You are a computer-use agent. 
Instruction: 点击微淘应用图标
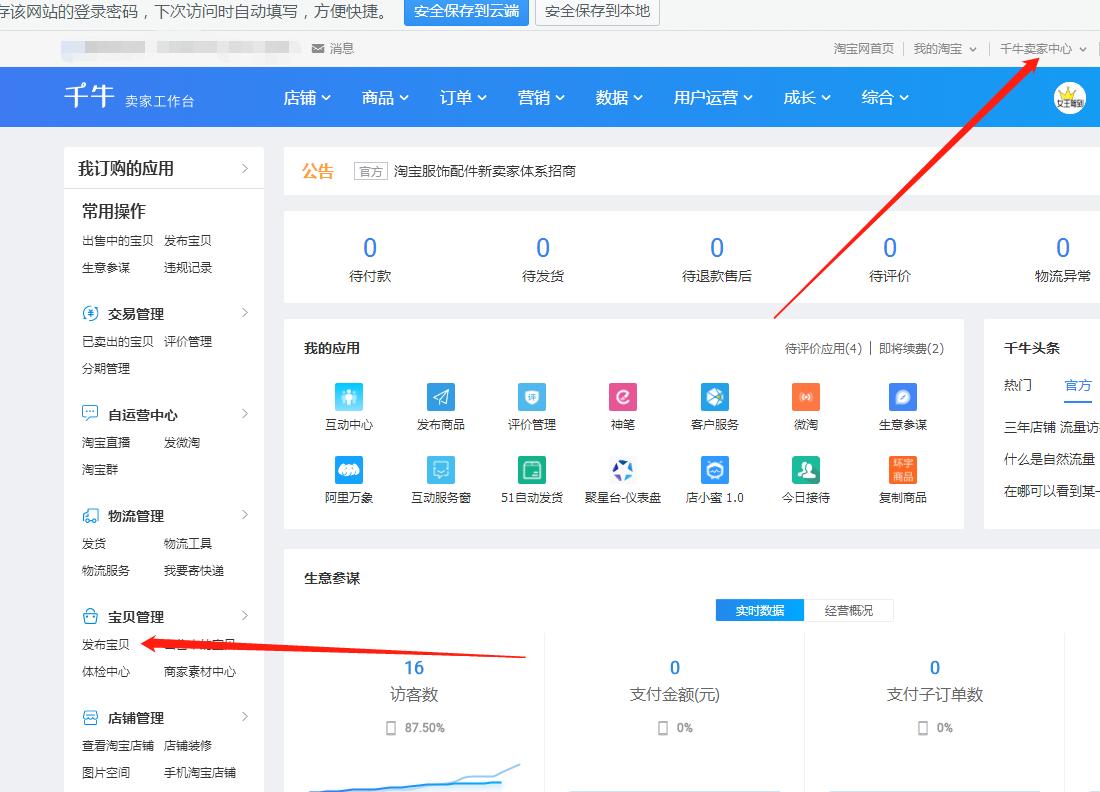click(804, 397)
